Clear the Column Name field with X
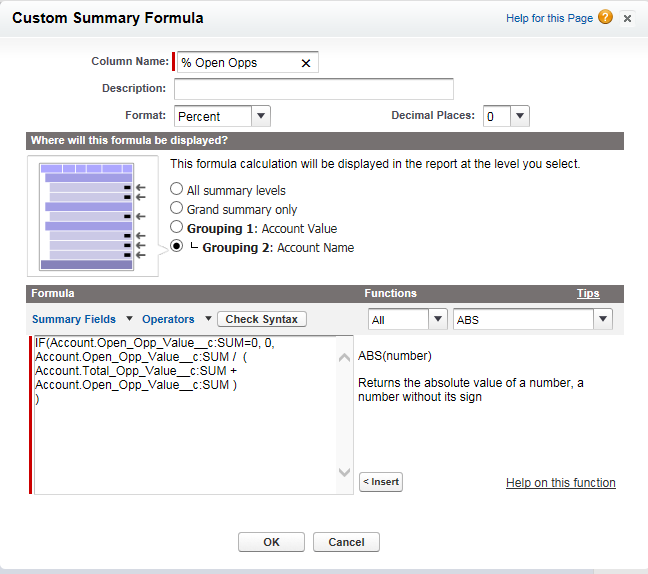648x574 pixels. point(306,63)
